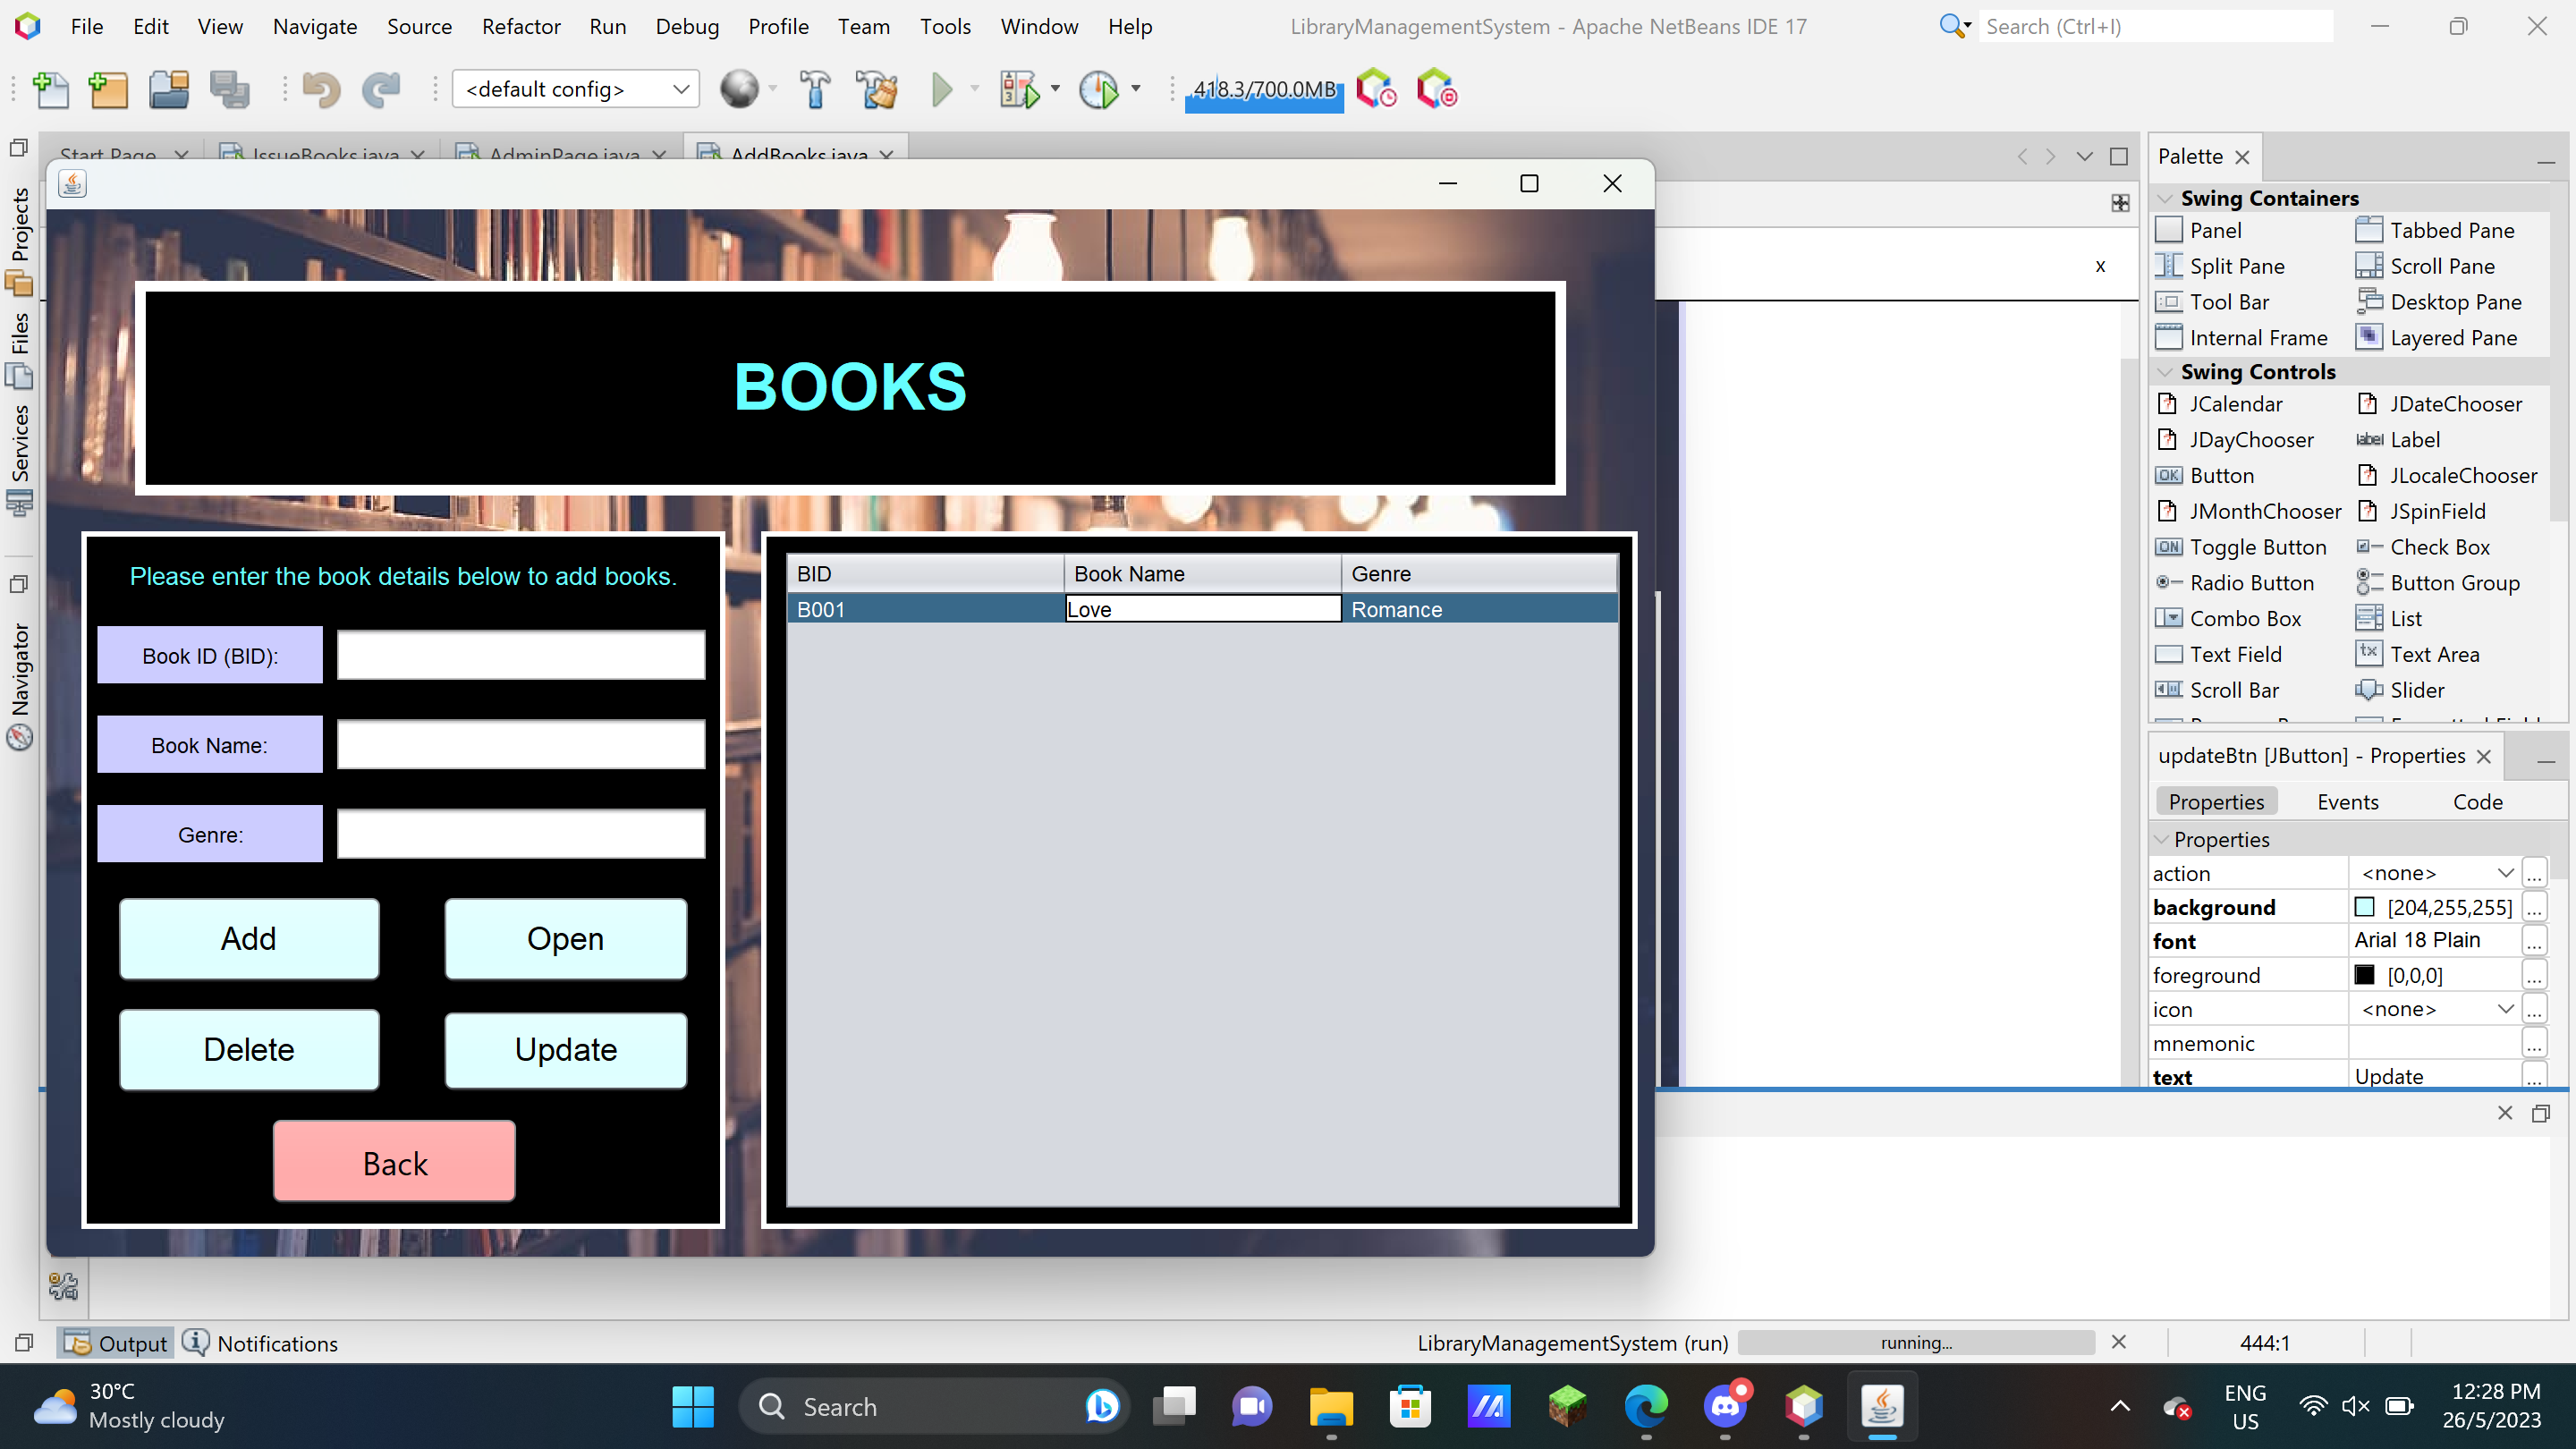The height and width of the screenshot is (1449, 2576).
Task: Select Check Box component in palette
Action: (x=2439, y=547)
